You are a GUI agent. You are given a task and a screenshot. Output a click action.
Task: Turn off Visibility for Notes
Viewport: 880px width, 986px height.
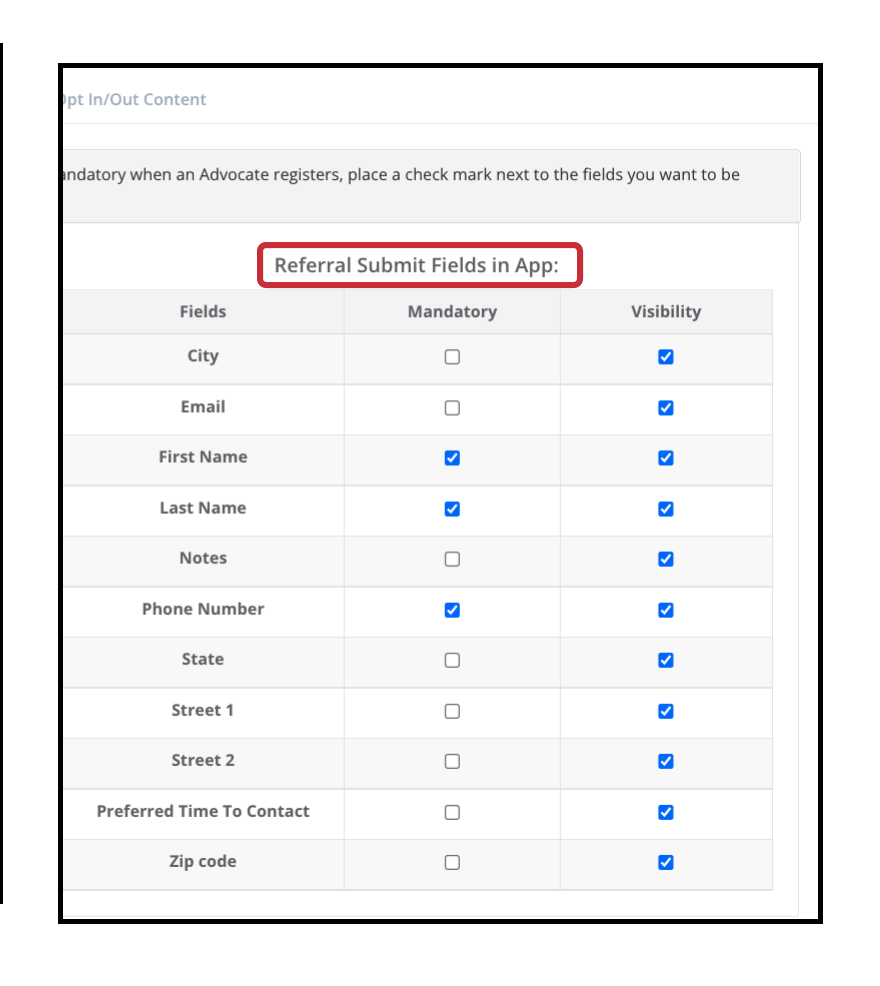666,559
